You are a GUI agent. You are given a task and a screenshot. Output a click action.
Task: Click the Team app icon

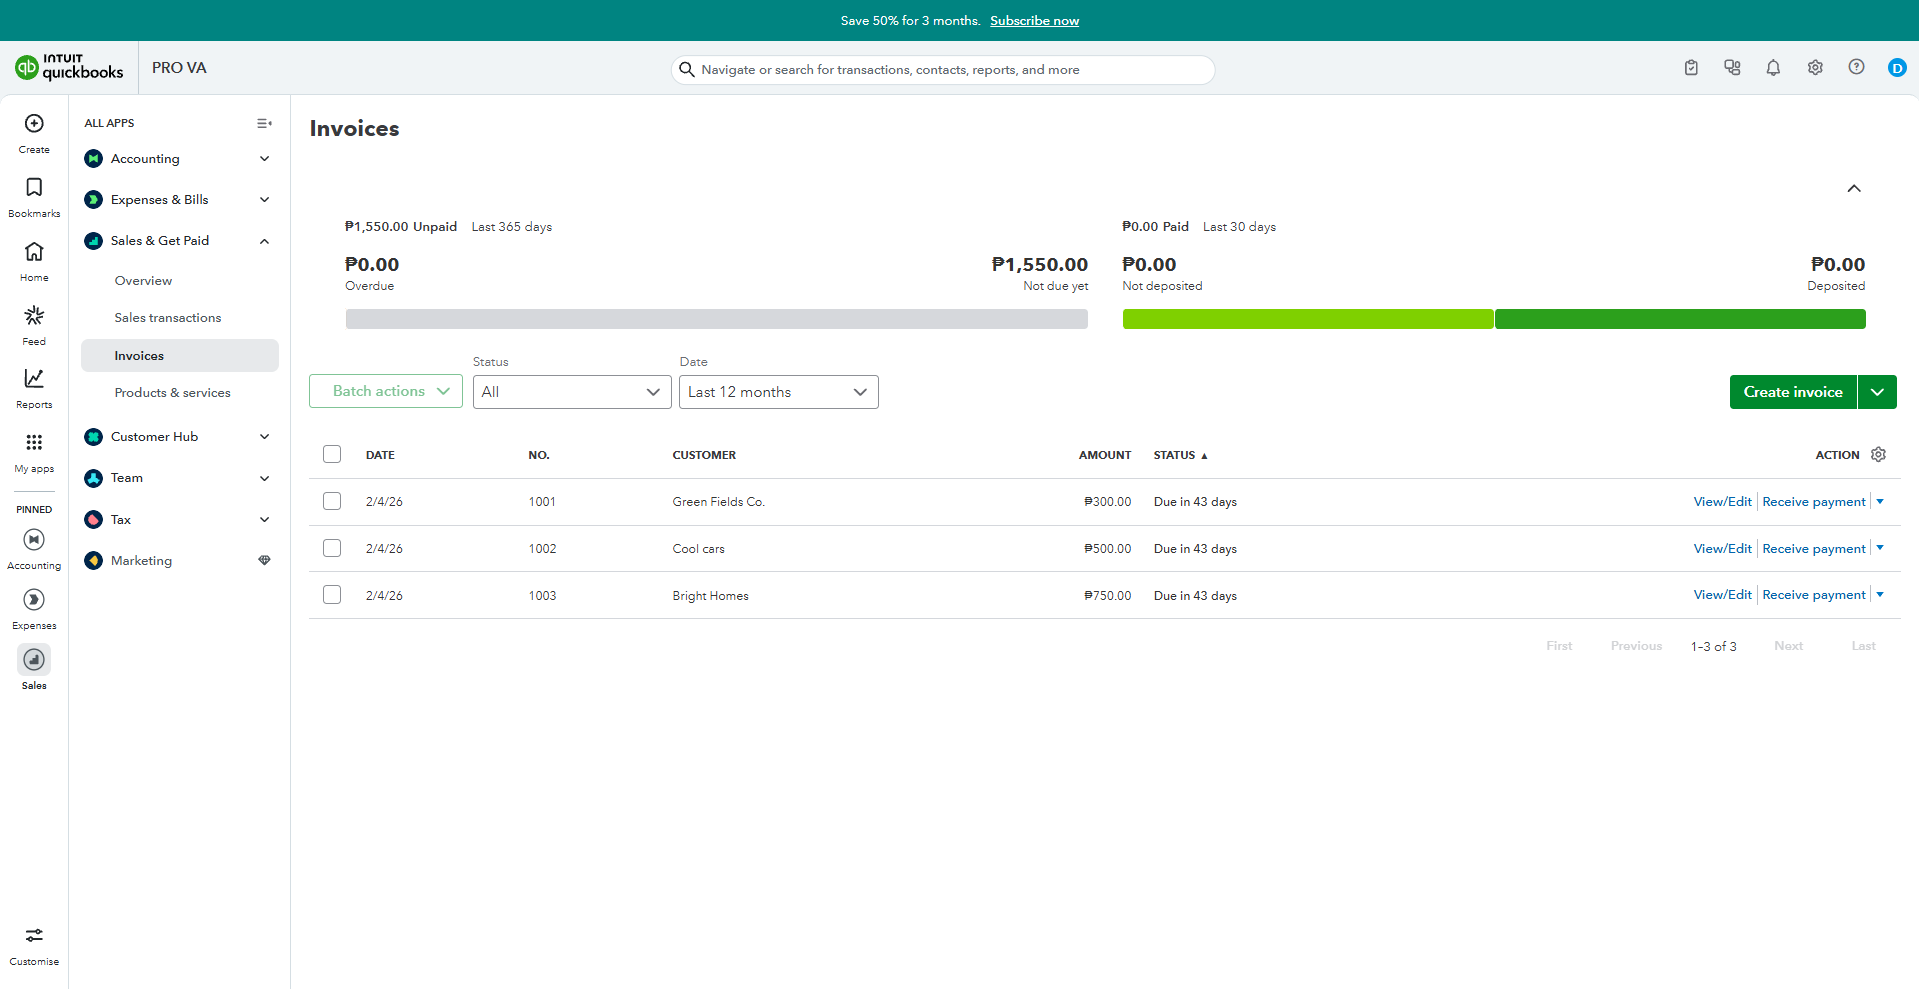(x=94, y=478)
